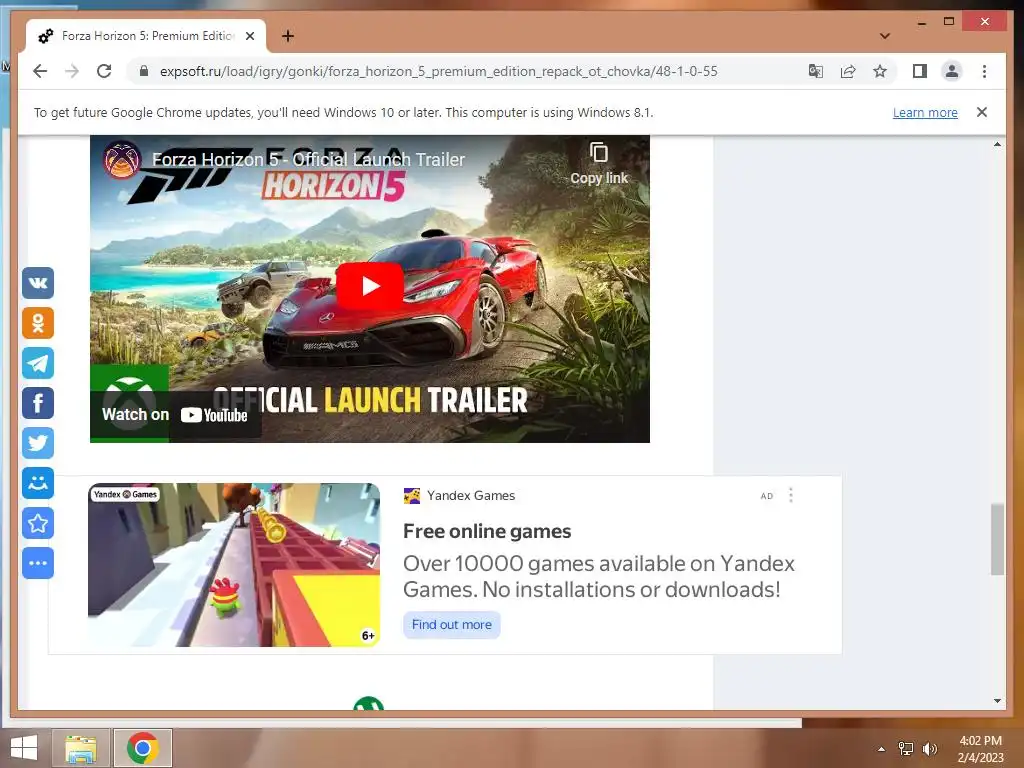
Task: Open more share options (three dots)
Action: [x=38, y=563]
